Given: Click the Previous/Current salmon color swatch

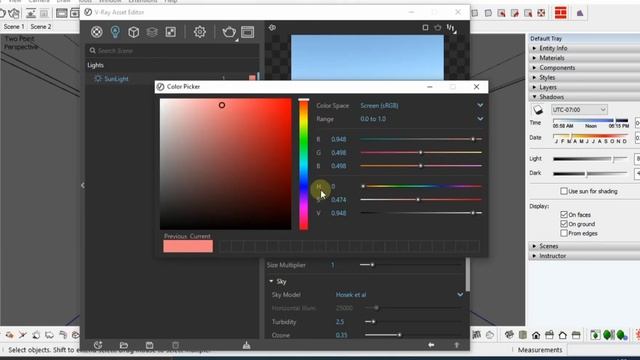Looking at the screenshot, I should point(188,246).
